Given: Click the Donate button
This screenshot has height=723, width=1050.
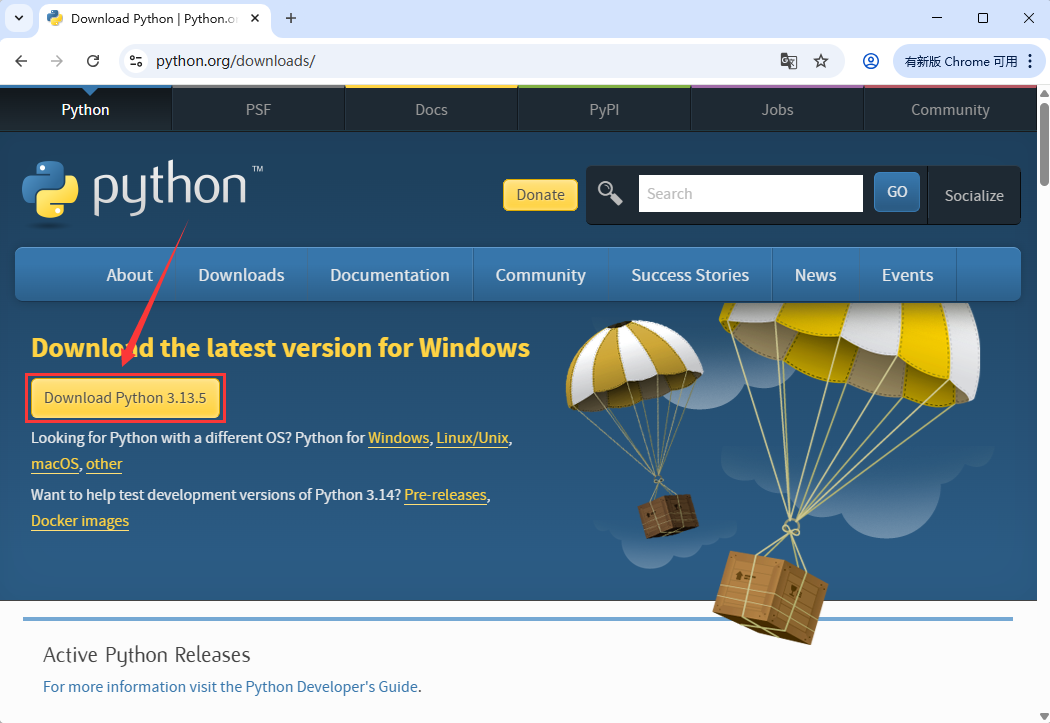Looking at the screenshot, I should tap(540, 195).
